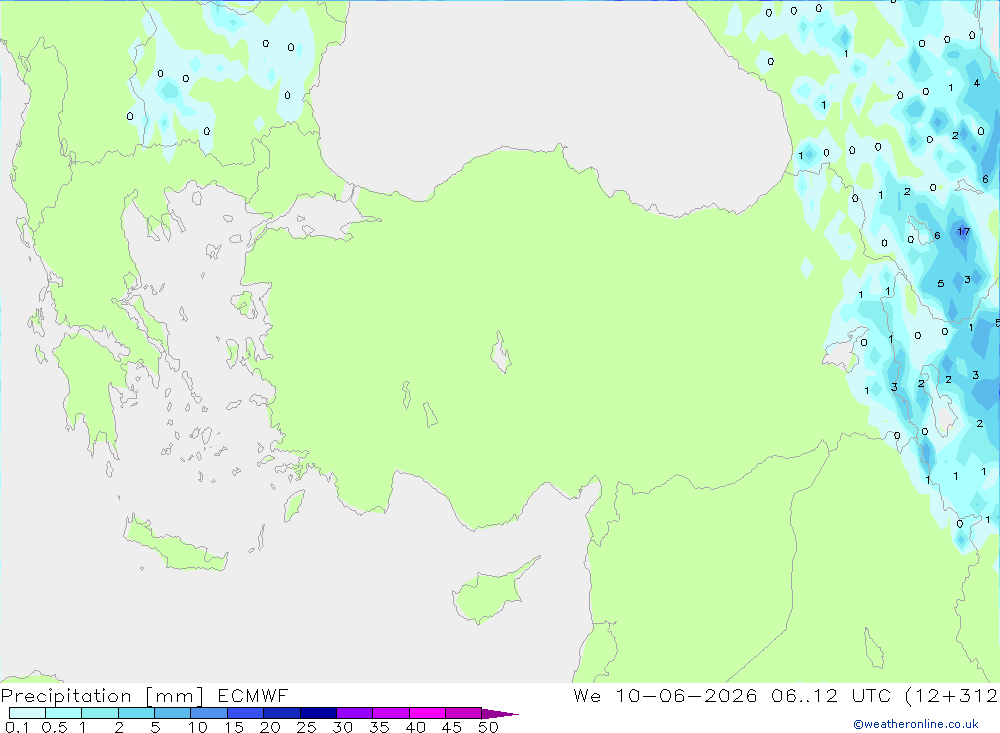Viewport: 1000px width, 733px height.
Task: Click the legend label '50'
Action: [x=489, y=727]
